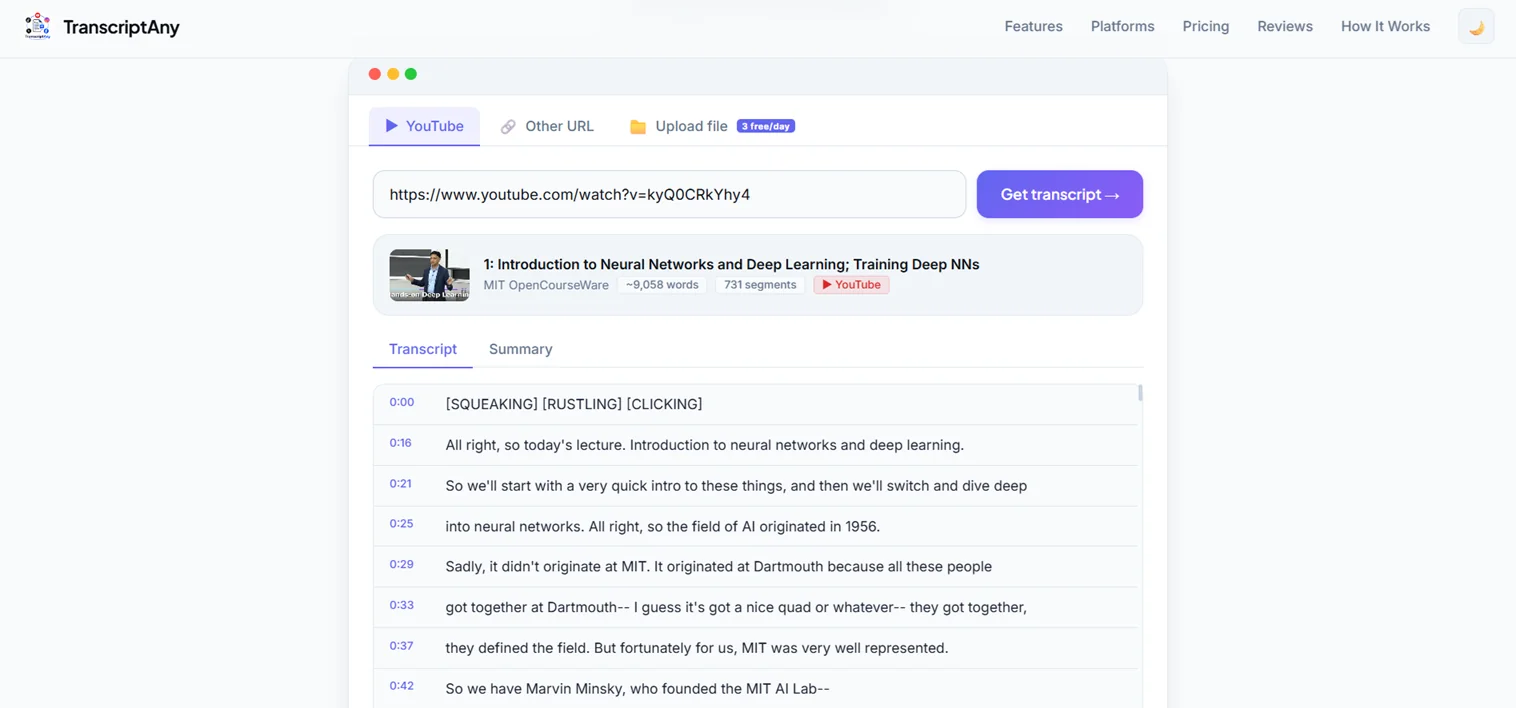
Task: Click line "So we'll start with a very quick intro"
Action: (x=736, y=485)
